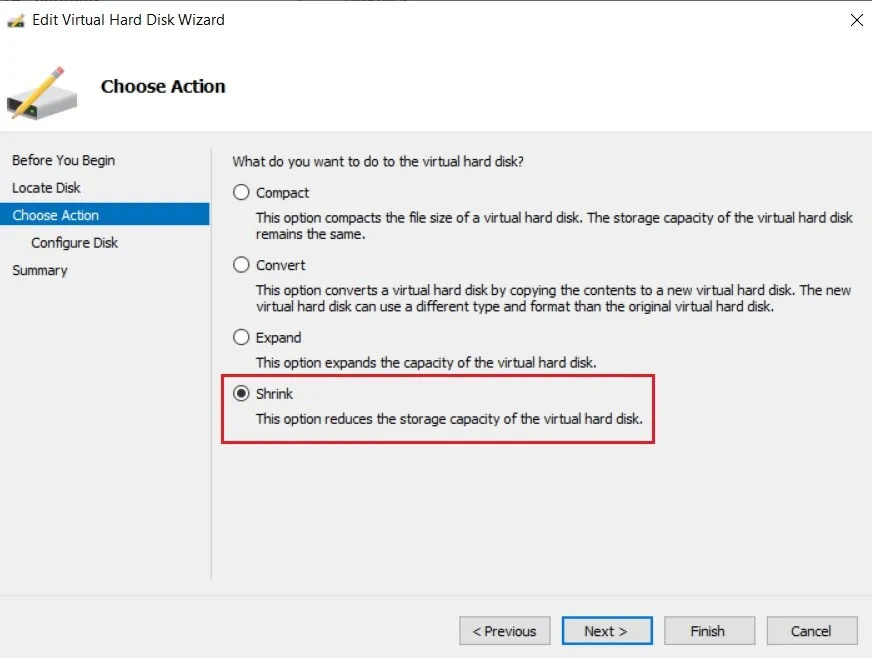This screenshot has width=872, height=658.
Task: Select the highlighted Choose Action step
Action: coord(56,215)
